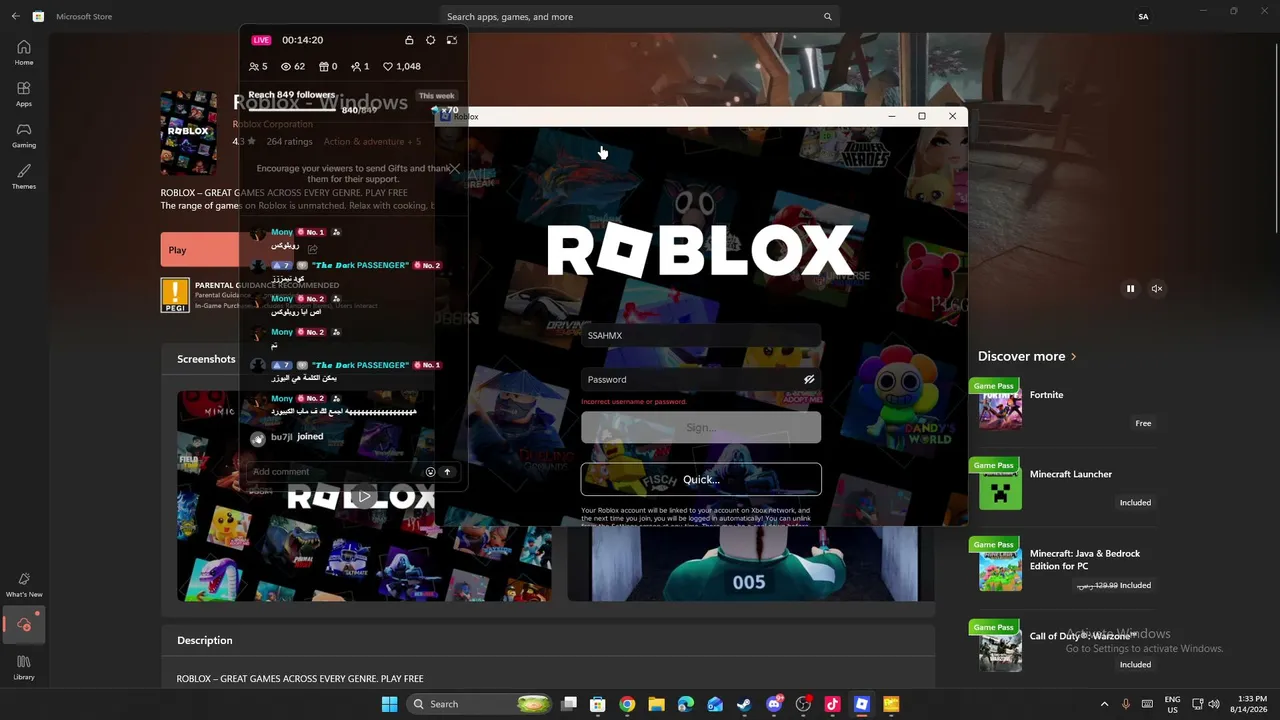Expand Discover more section chevron
Viewport: 1280px width, 720px height.
[1074, 356]
